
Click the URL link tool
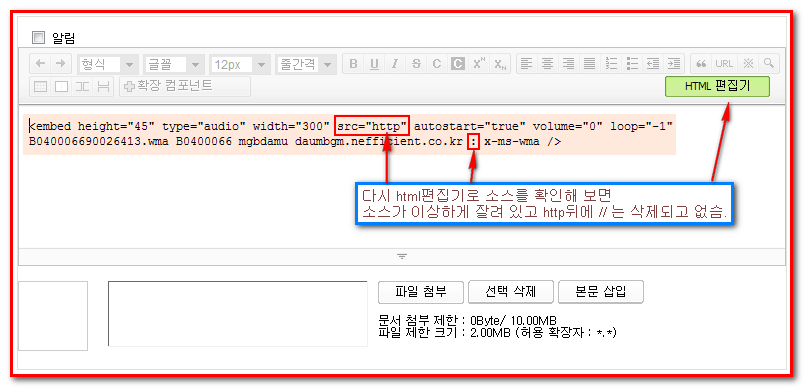point(724,64)
